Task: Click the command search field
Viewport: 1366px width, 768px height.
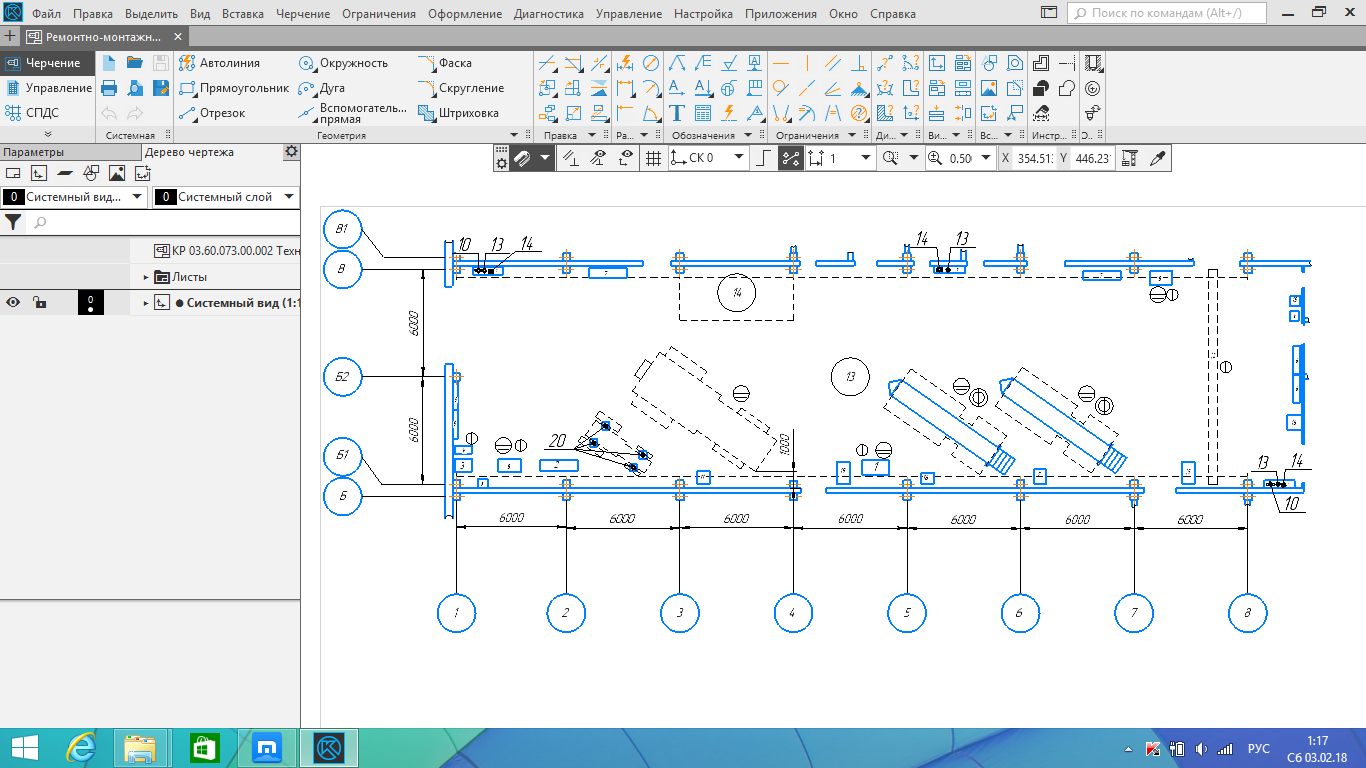Action: [1170, 14]
